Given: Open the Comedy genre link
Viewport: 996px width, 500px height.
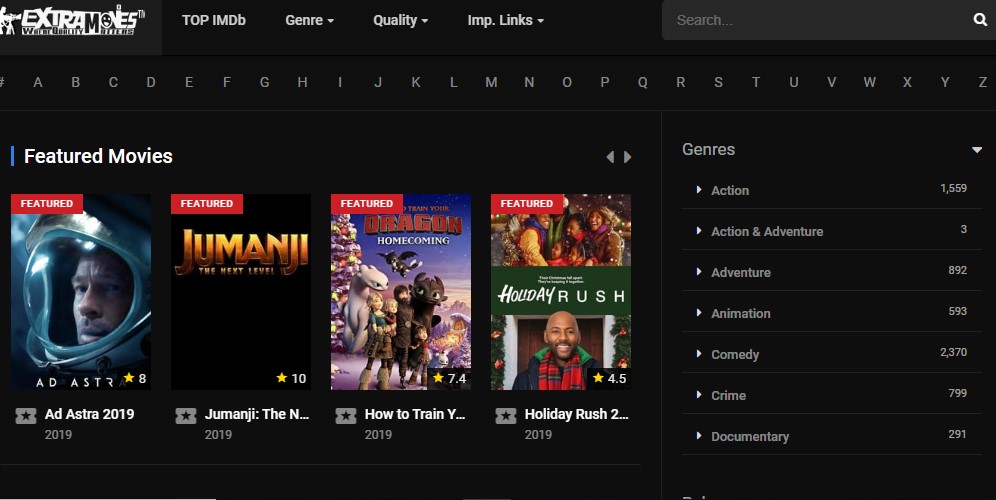Looking at the screenshot, I should click(735, 355).
